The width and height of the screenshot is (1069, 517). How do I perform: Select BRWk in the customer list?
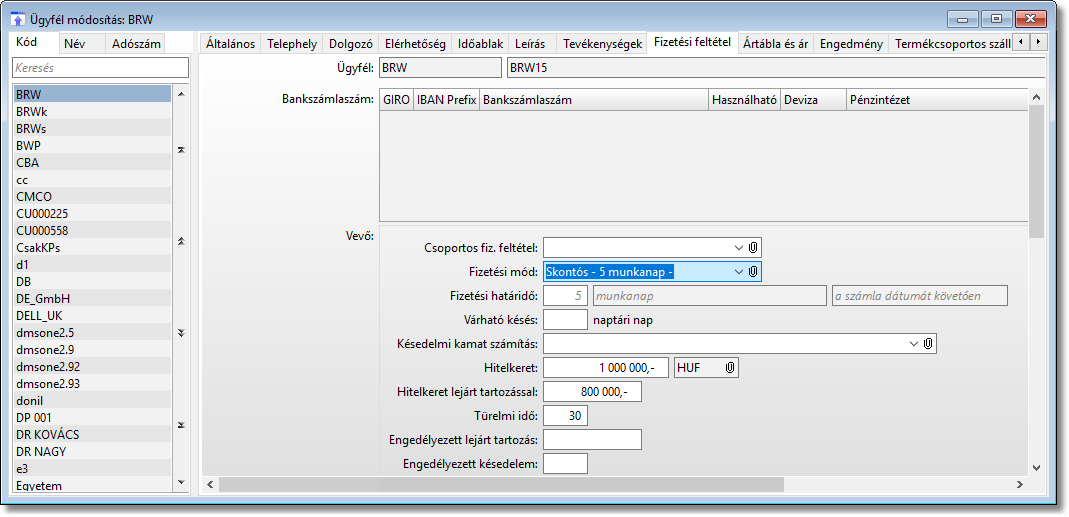[x=93, y=111]
